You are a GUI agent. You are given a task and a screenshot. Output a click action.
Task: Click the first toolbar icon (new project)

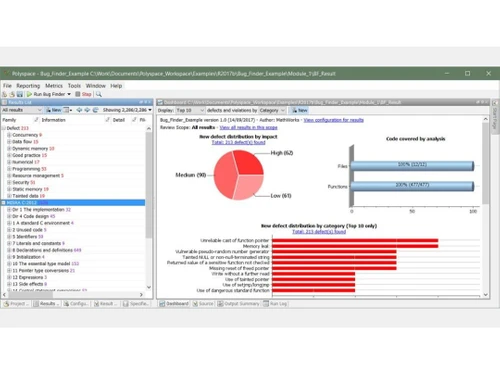tap(5, 94)
